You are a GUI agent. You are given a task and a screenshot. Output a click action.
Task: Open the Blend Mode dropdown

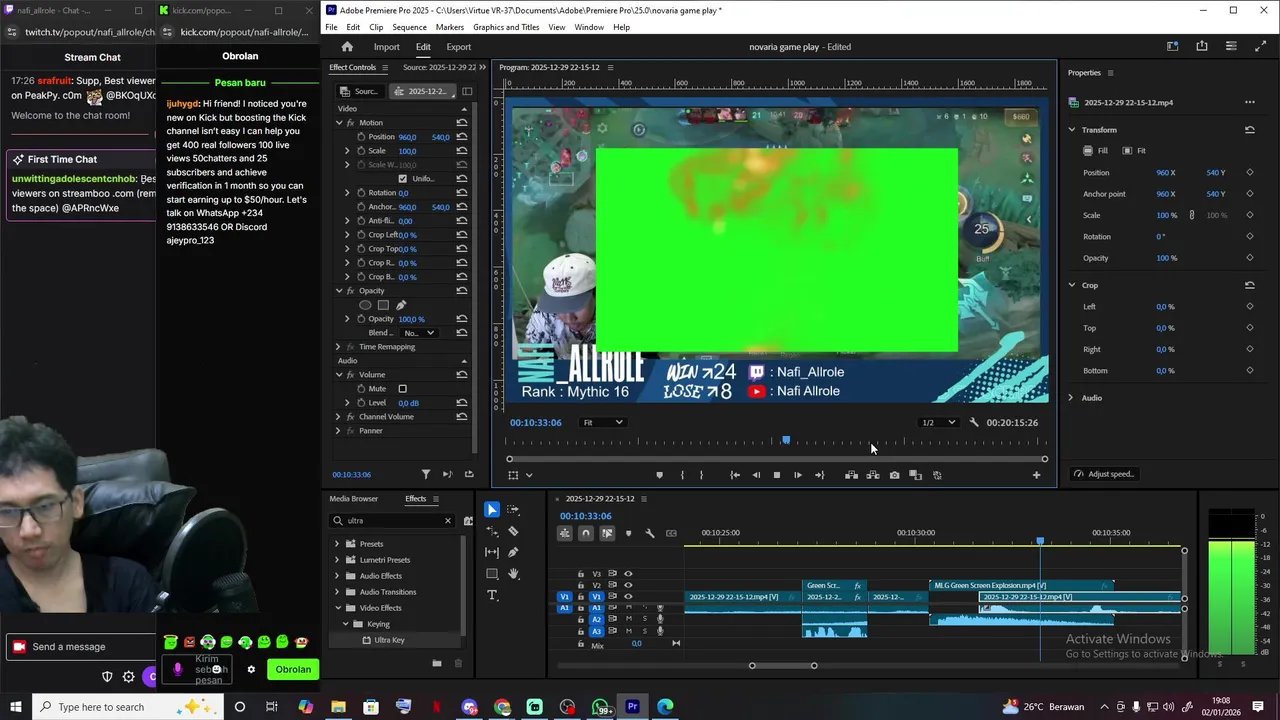point(419,333)
